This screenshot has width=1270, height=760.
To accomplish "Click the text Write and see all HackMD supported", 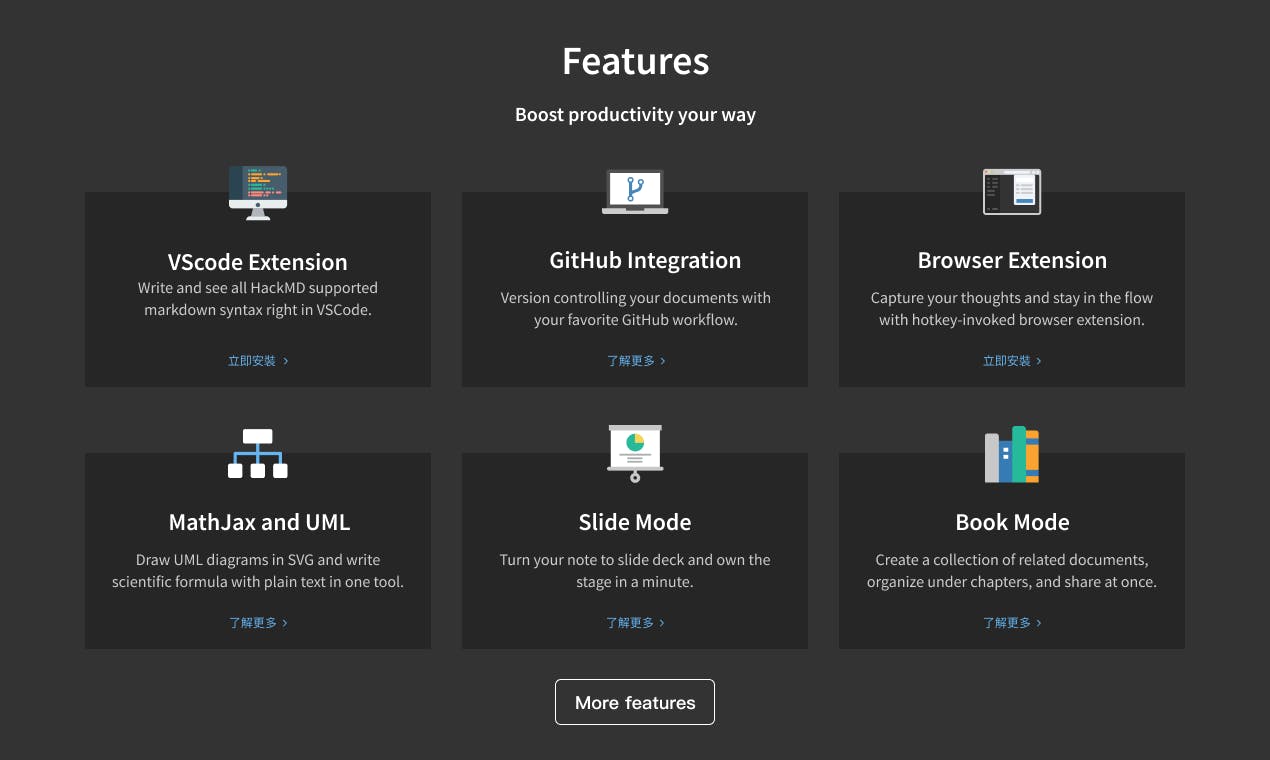I will [x=258, y=288].
